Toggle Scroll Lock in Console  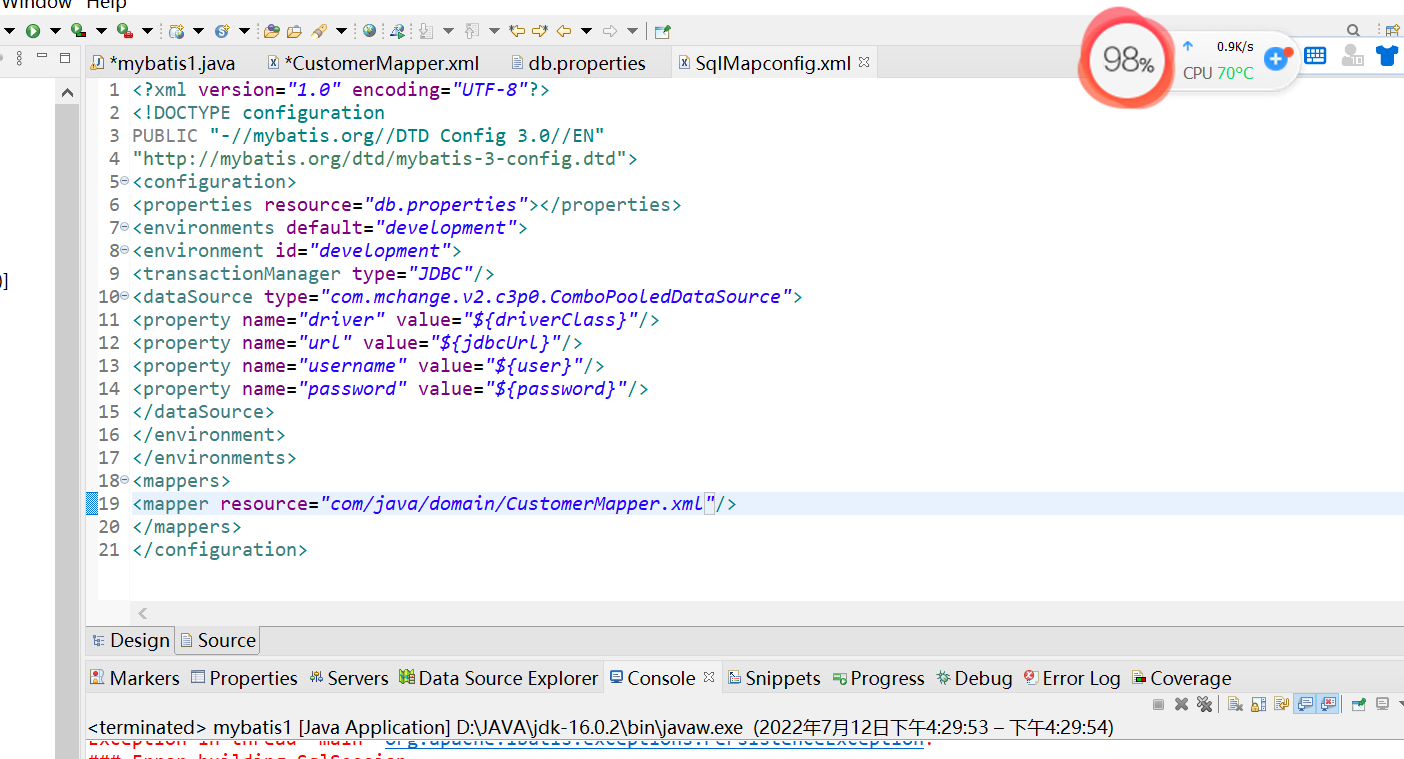click(x=1258, y=704)
